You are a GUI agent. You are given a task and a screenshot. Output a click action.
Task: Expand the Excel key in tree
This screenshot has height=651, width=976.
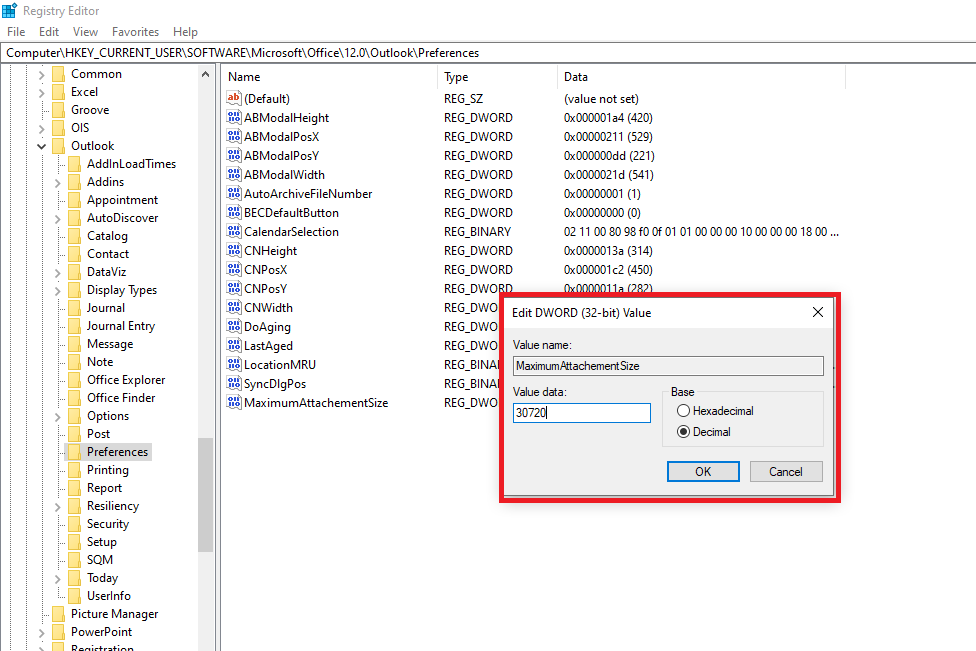42,92
